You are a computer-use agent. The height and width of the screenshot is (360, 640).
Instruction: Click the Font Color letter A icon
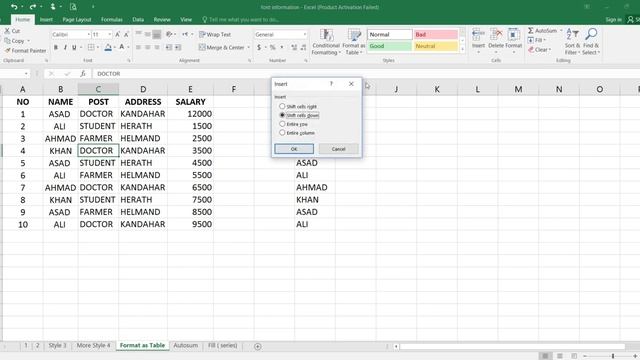pos(121,47)
